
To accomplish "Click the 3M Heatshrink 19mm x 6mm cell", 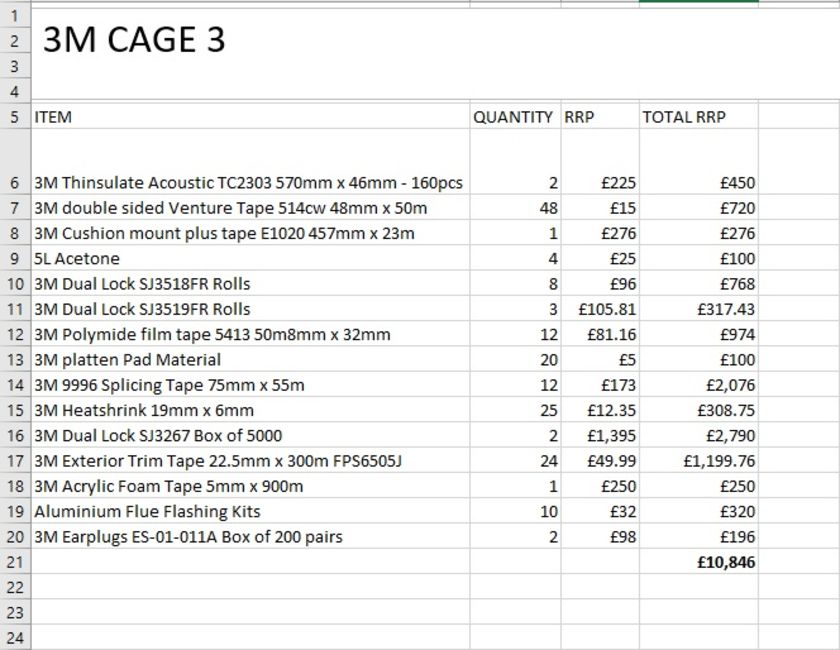I will coord(144,410).
